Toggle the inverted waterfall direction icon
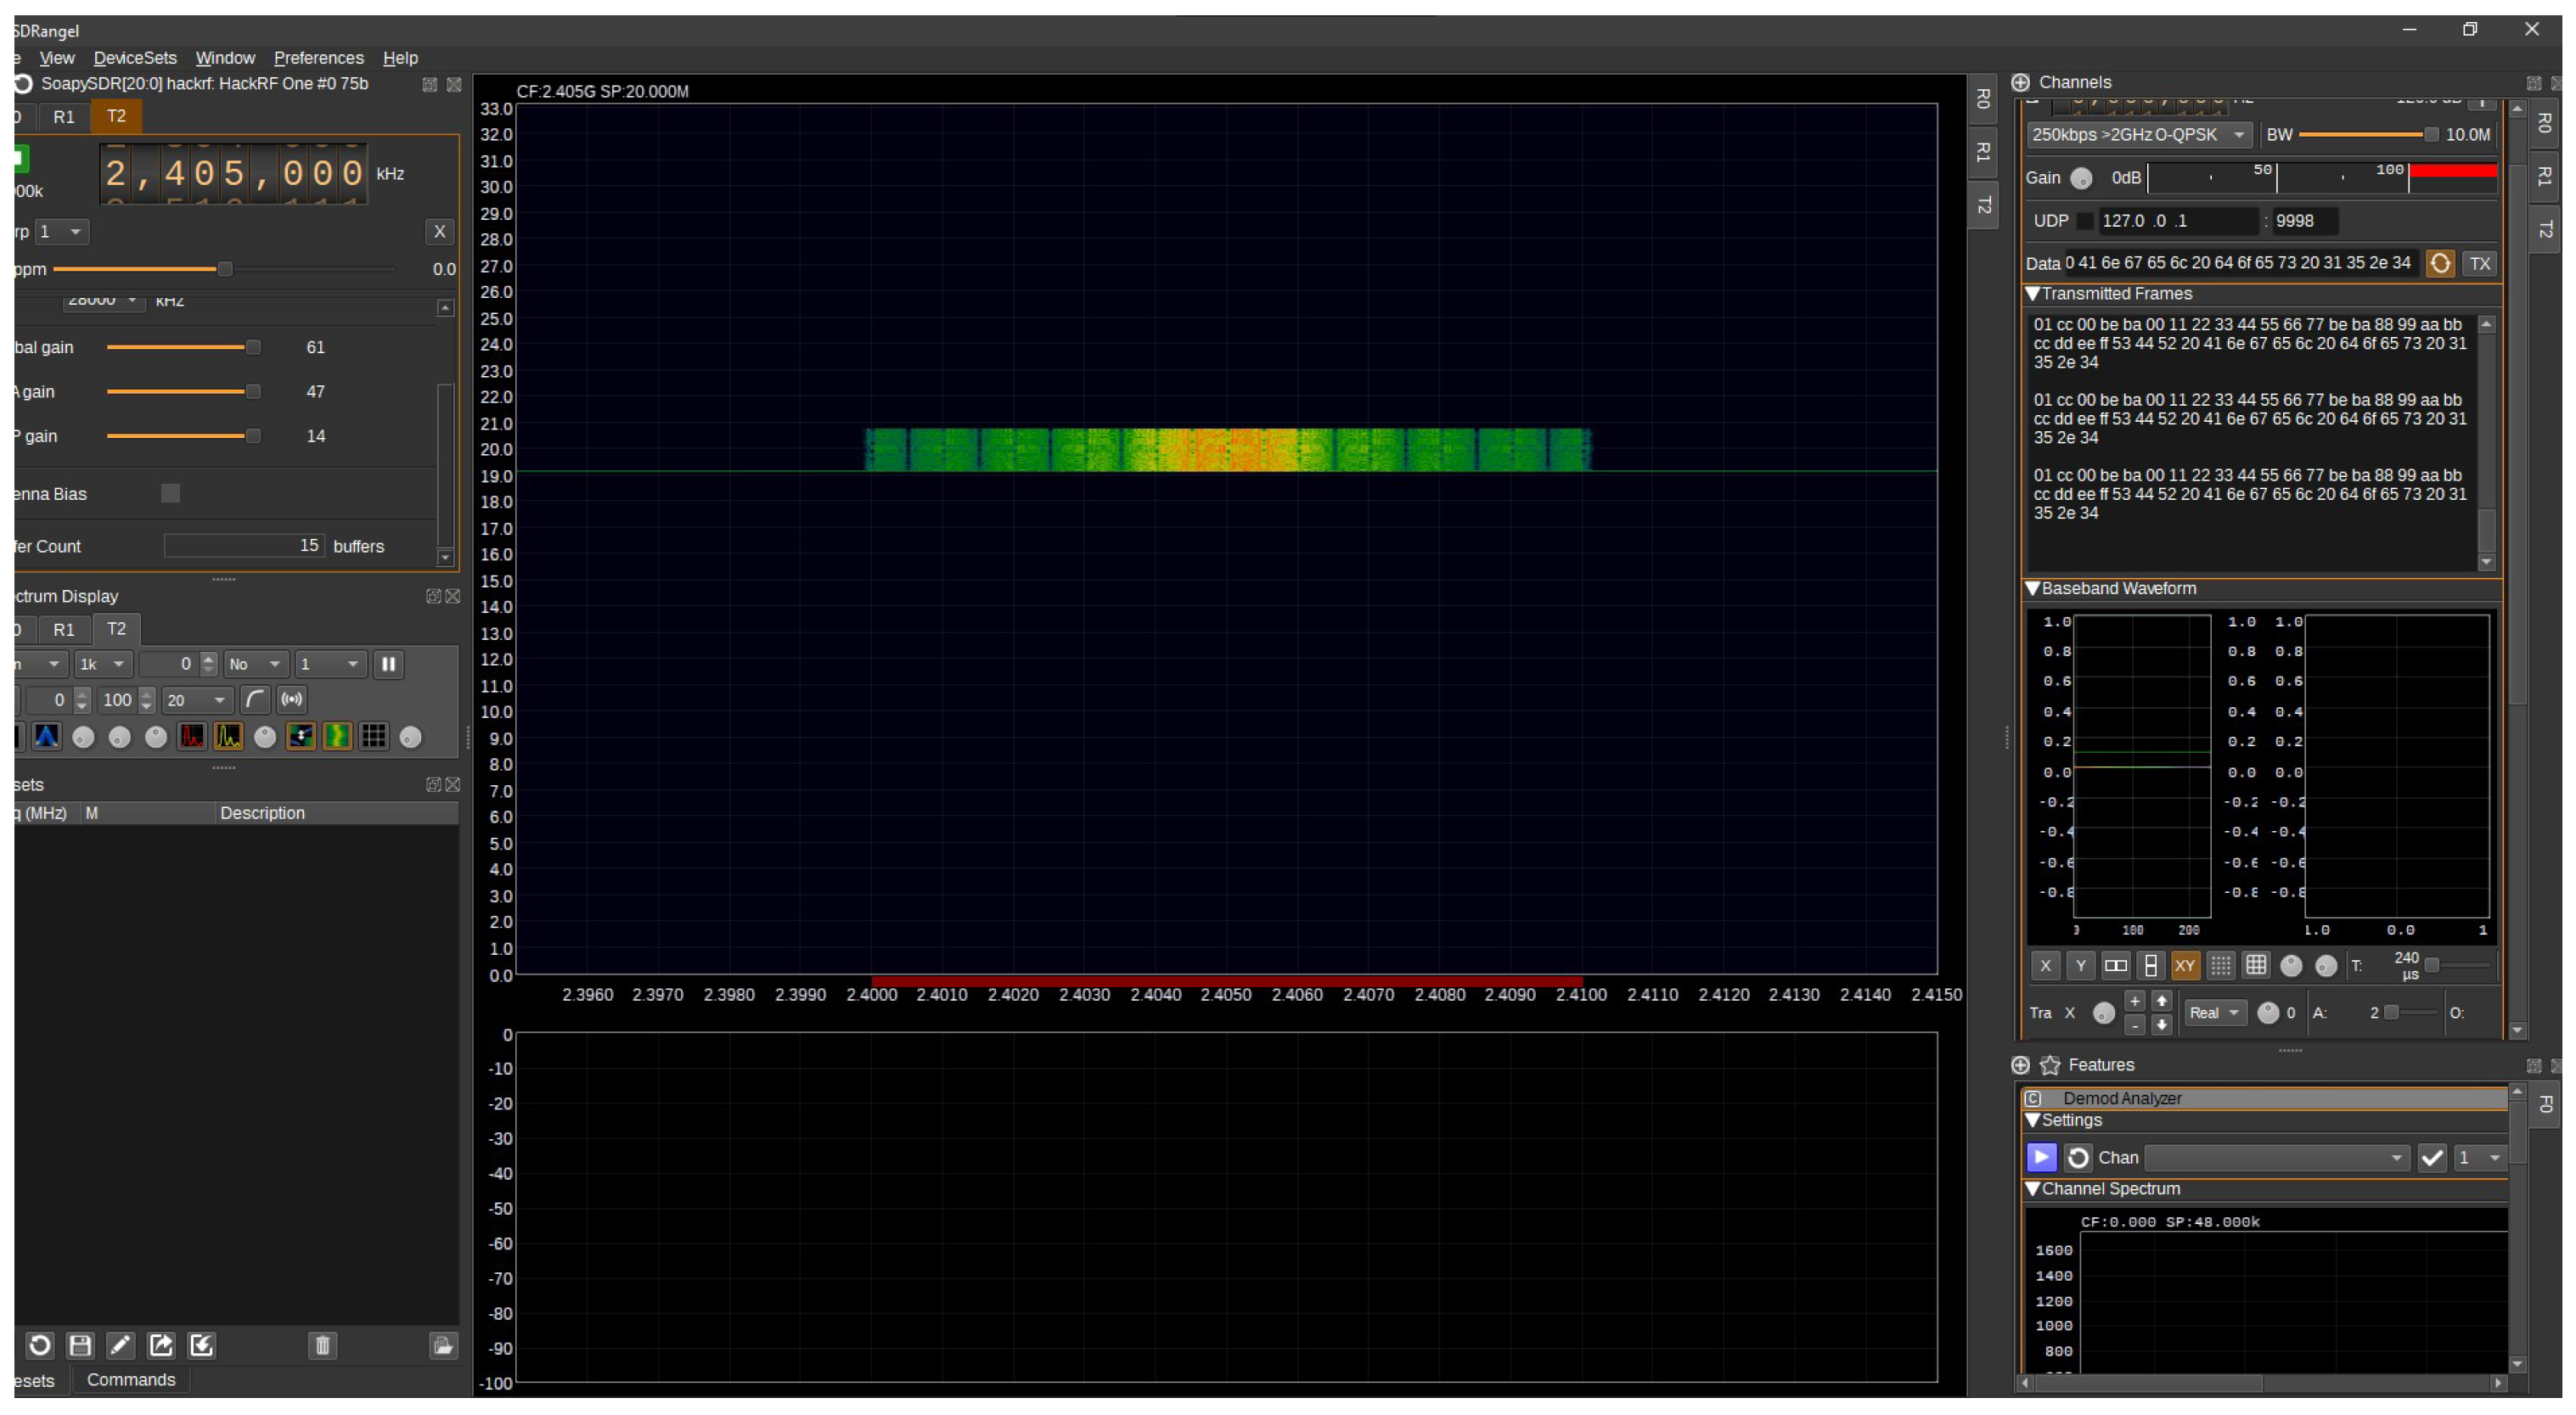This screenshot has height=1415, width=2576. [x=301, y=737]
